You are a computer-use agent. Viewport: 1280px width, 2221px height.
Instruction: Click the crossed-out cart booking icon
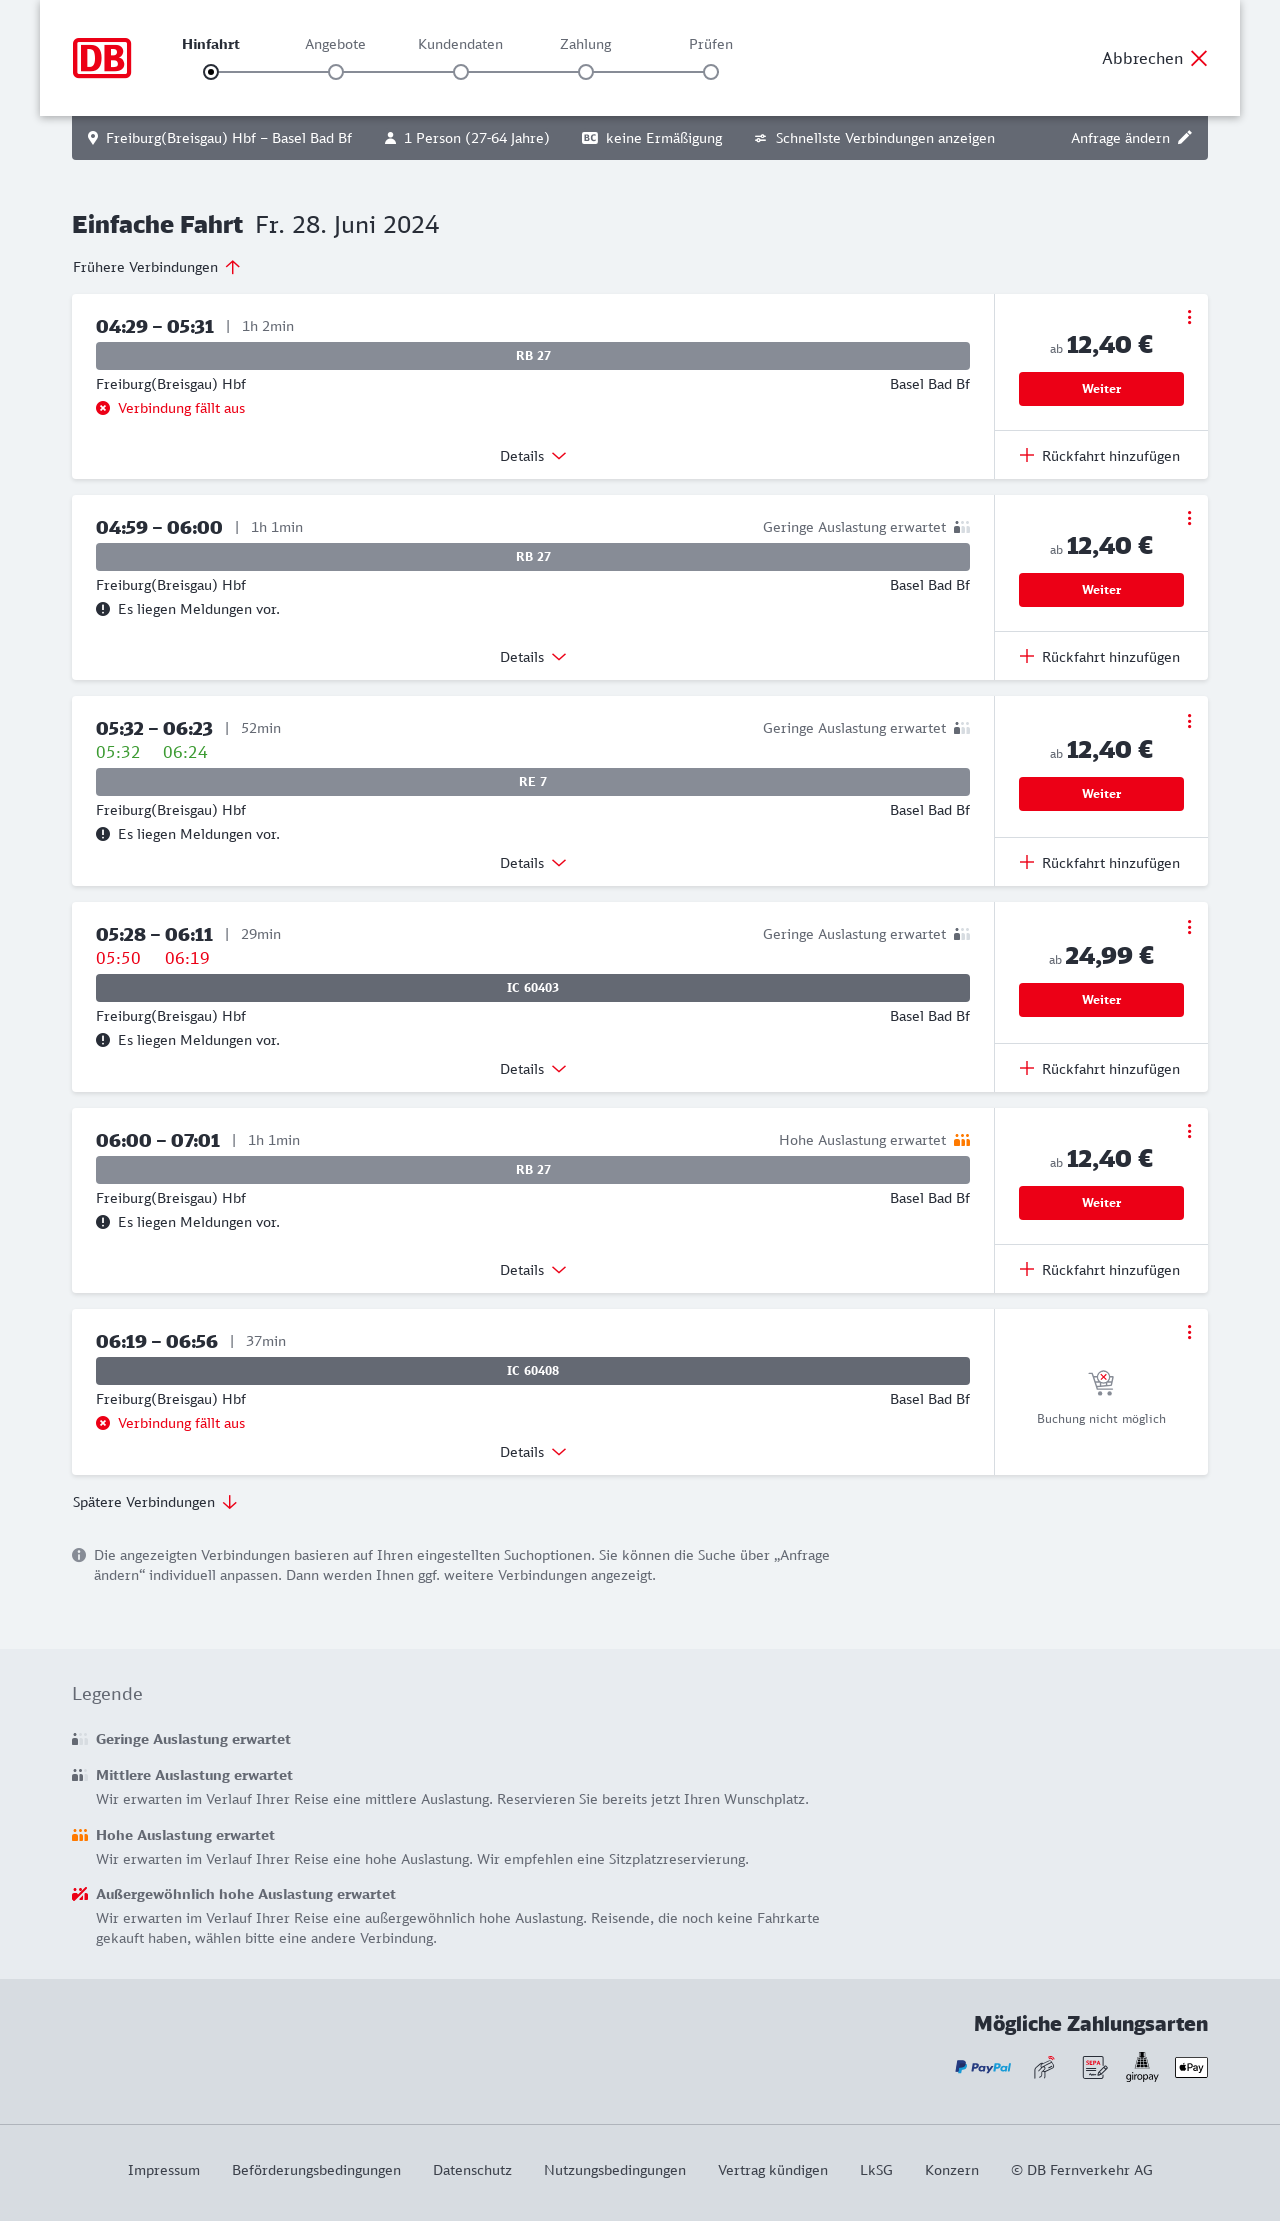click(x=1101, y=1383)
